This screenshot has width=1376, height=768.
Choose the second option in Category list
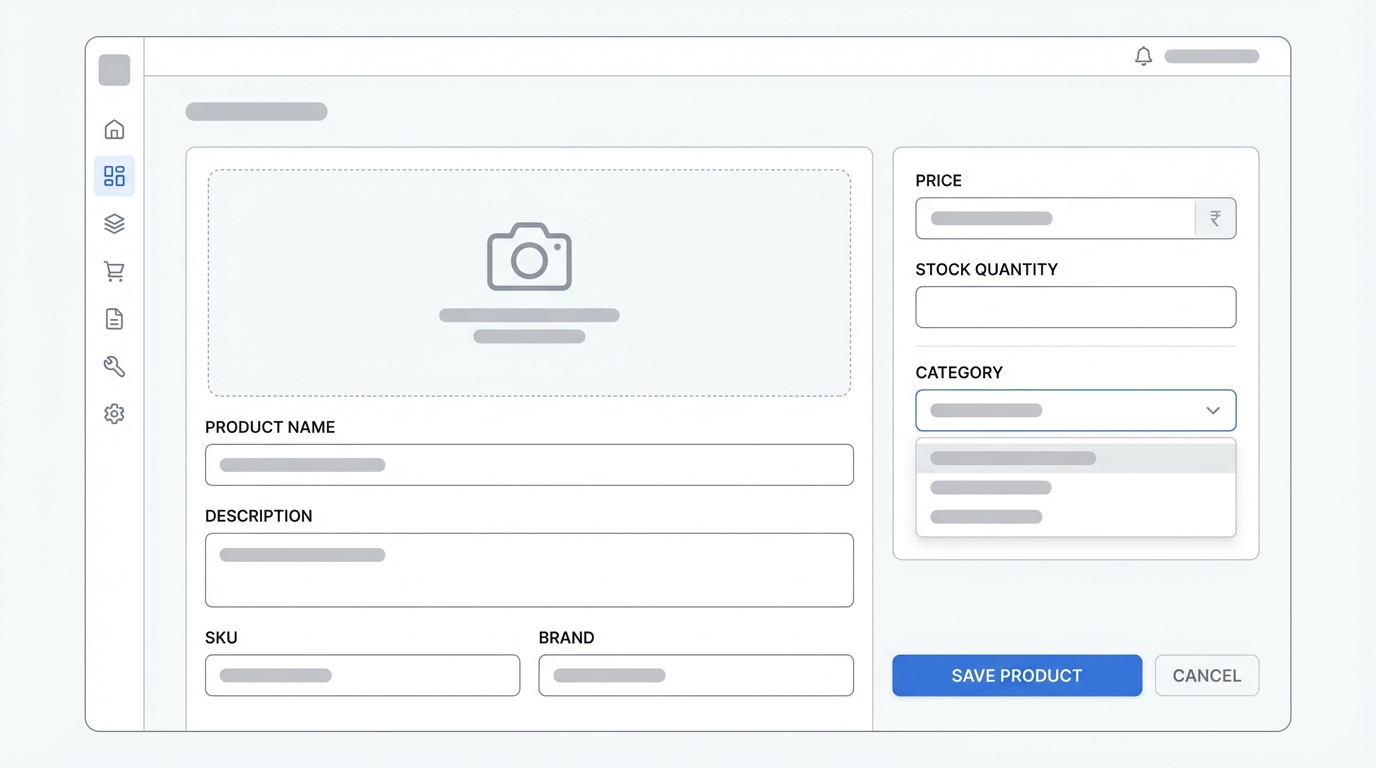click(x=1076, y=488)
